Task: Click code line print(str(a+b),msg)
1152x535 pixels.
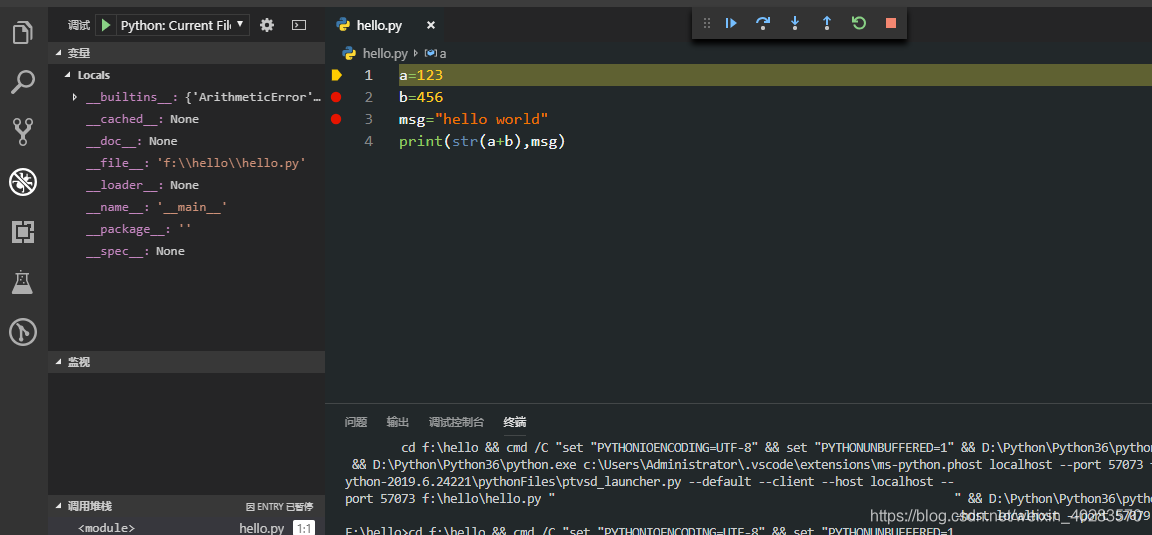Action: click(482, 141)
